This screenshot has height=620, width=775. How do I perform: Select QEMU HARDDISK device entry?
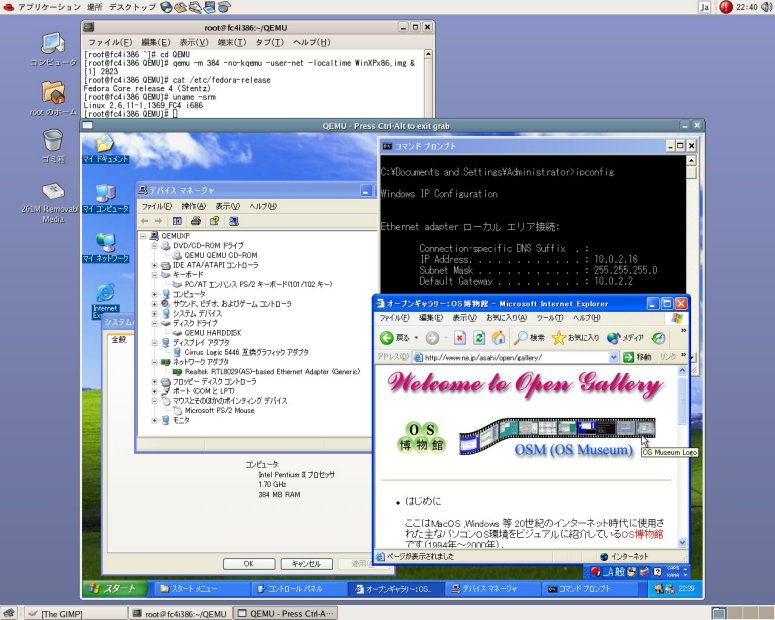pyautogui.click(x=213, y=333)
